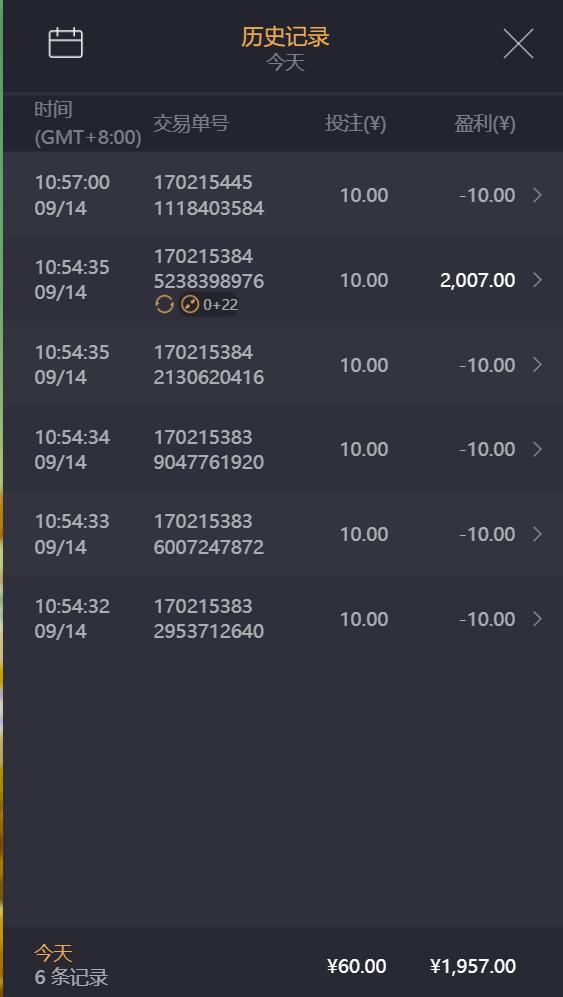563x997 pixels.
Task: Open details chevron for transaction 2130620416
Action: pos(538,364)
